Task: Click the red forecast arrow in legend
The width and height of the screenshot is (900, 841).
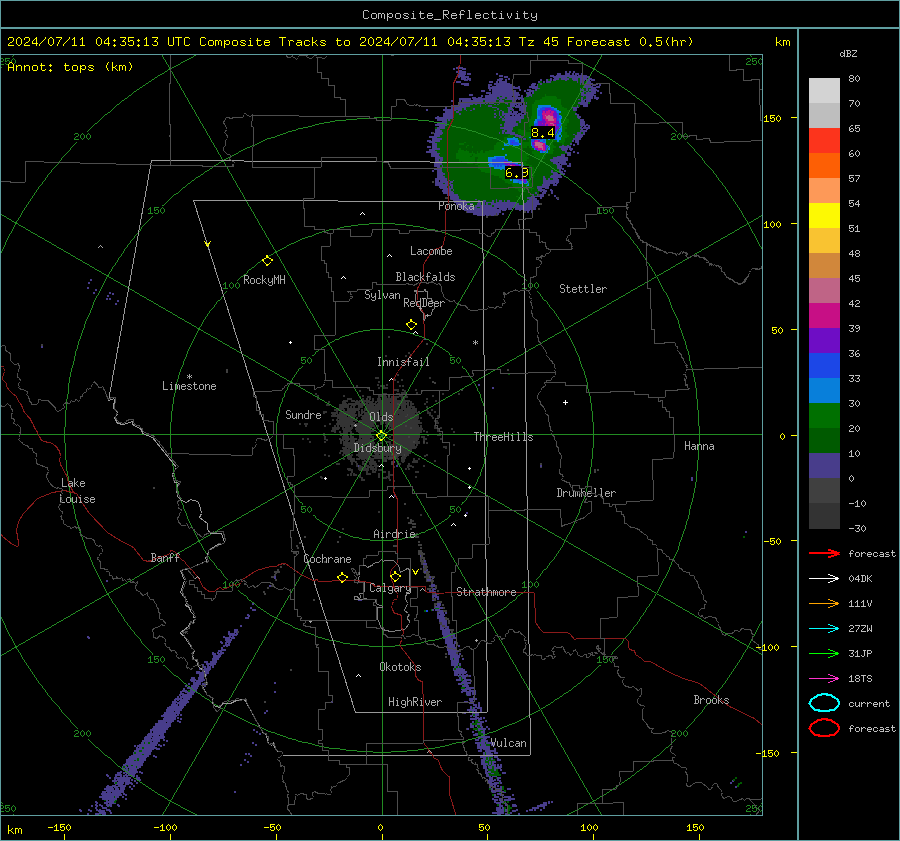Action: 824,553
